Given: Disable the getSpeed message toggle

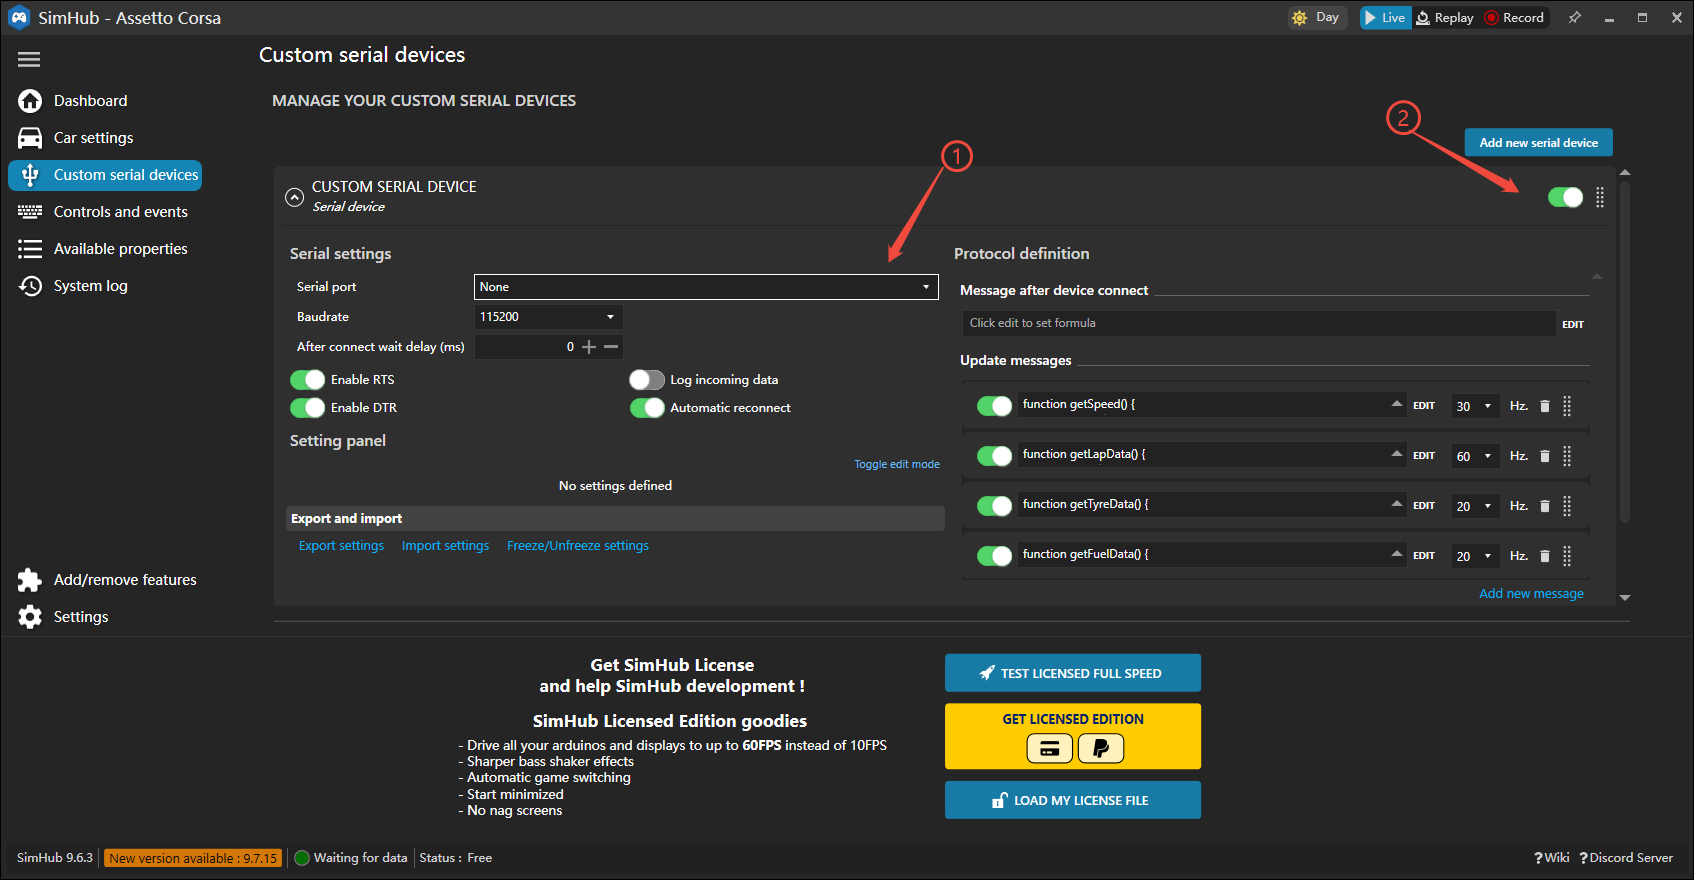Looking at the screenshot, I should coord(994,406).
